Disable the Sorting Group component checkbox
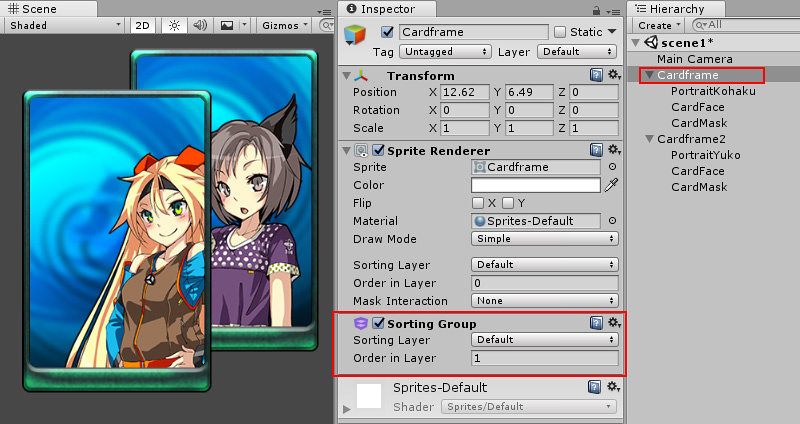 click(x=378, y=324)
